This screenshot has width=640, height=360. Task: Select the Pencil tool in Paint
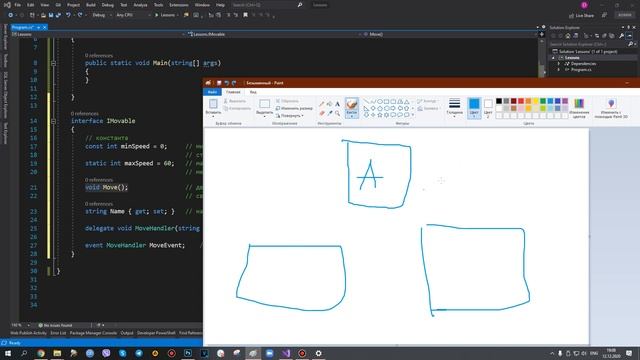[x=322, y=104]
